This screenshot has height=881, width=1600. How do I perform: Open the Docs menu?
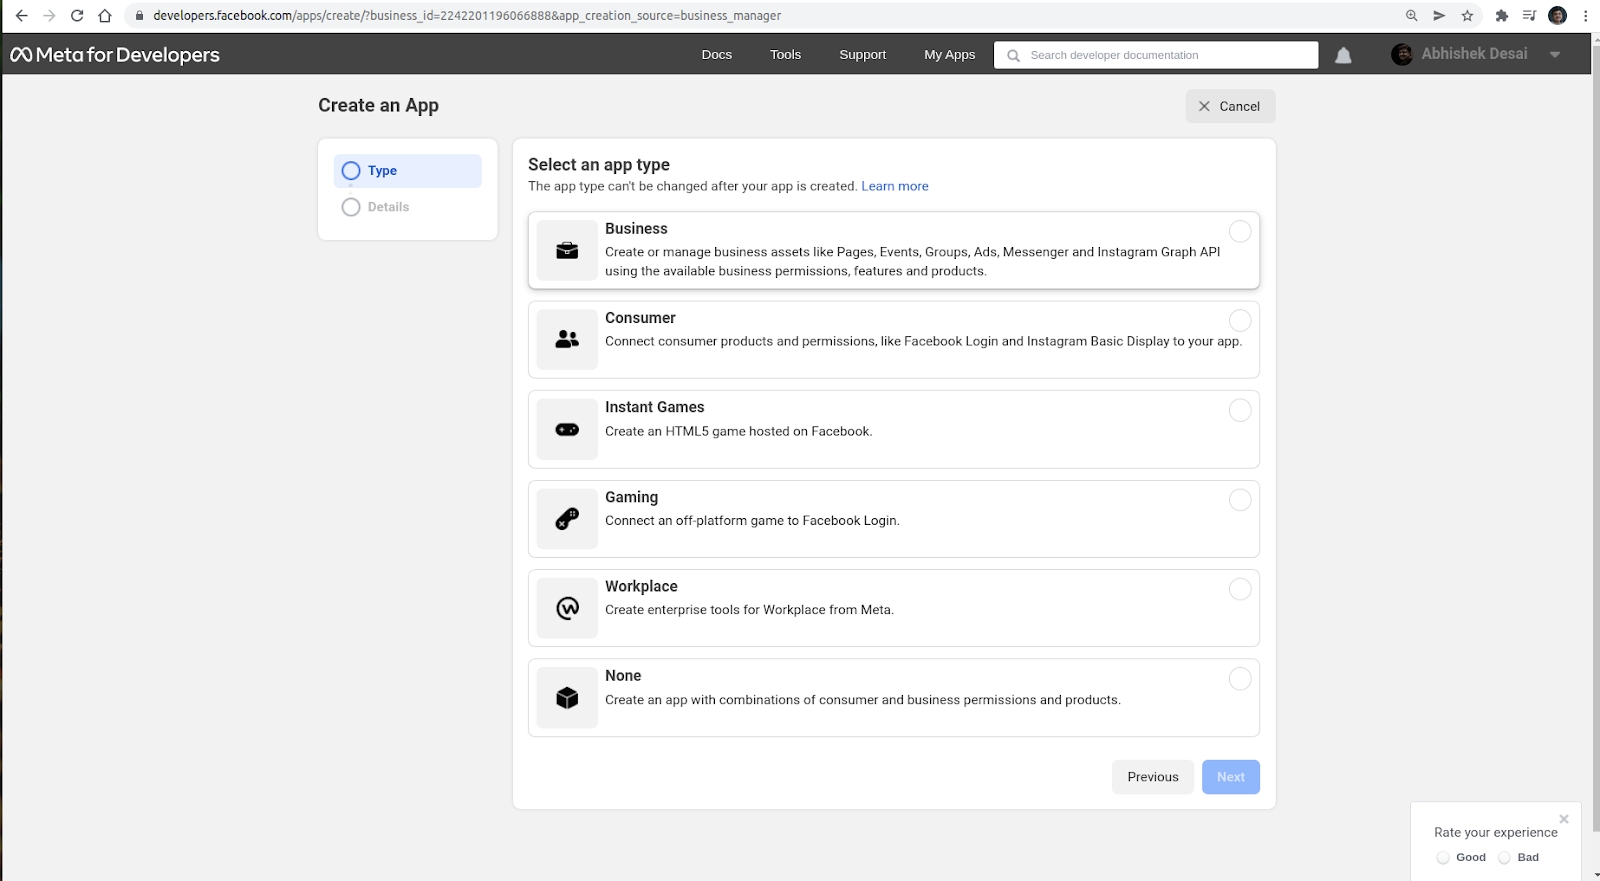(x=717, y=55)
